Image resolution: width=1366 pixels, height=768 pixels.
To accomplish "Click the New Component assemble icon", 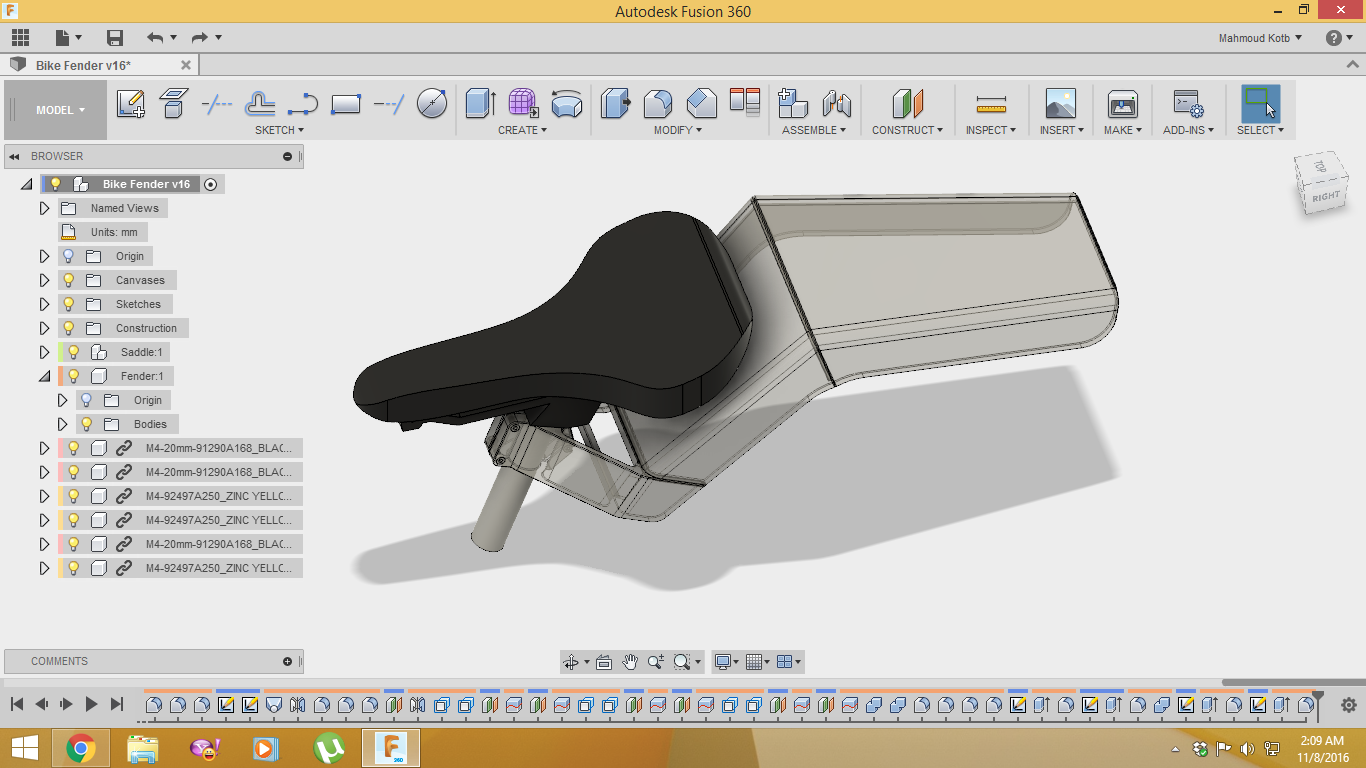I will [793, 103].
